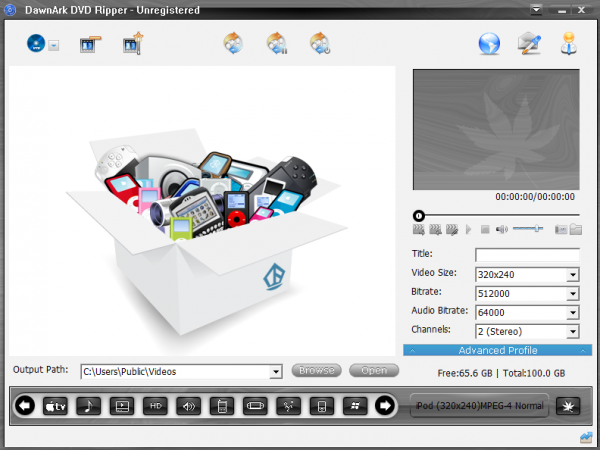Expand the load DVD dropdown arrow
The height and width of the screenshot is (450, 600).
[x=54, y=46]
